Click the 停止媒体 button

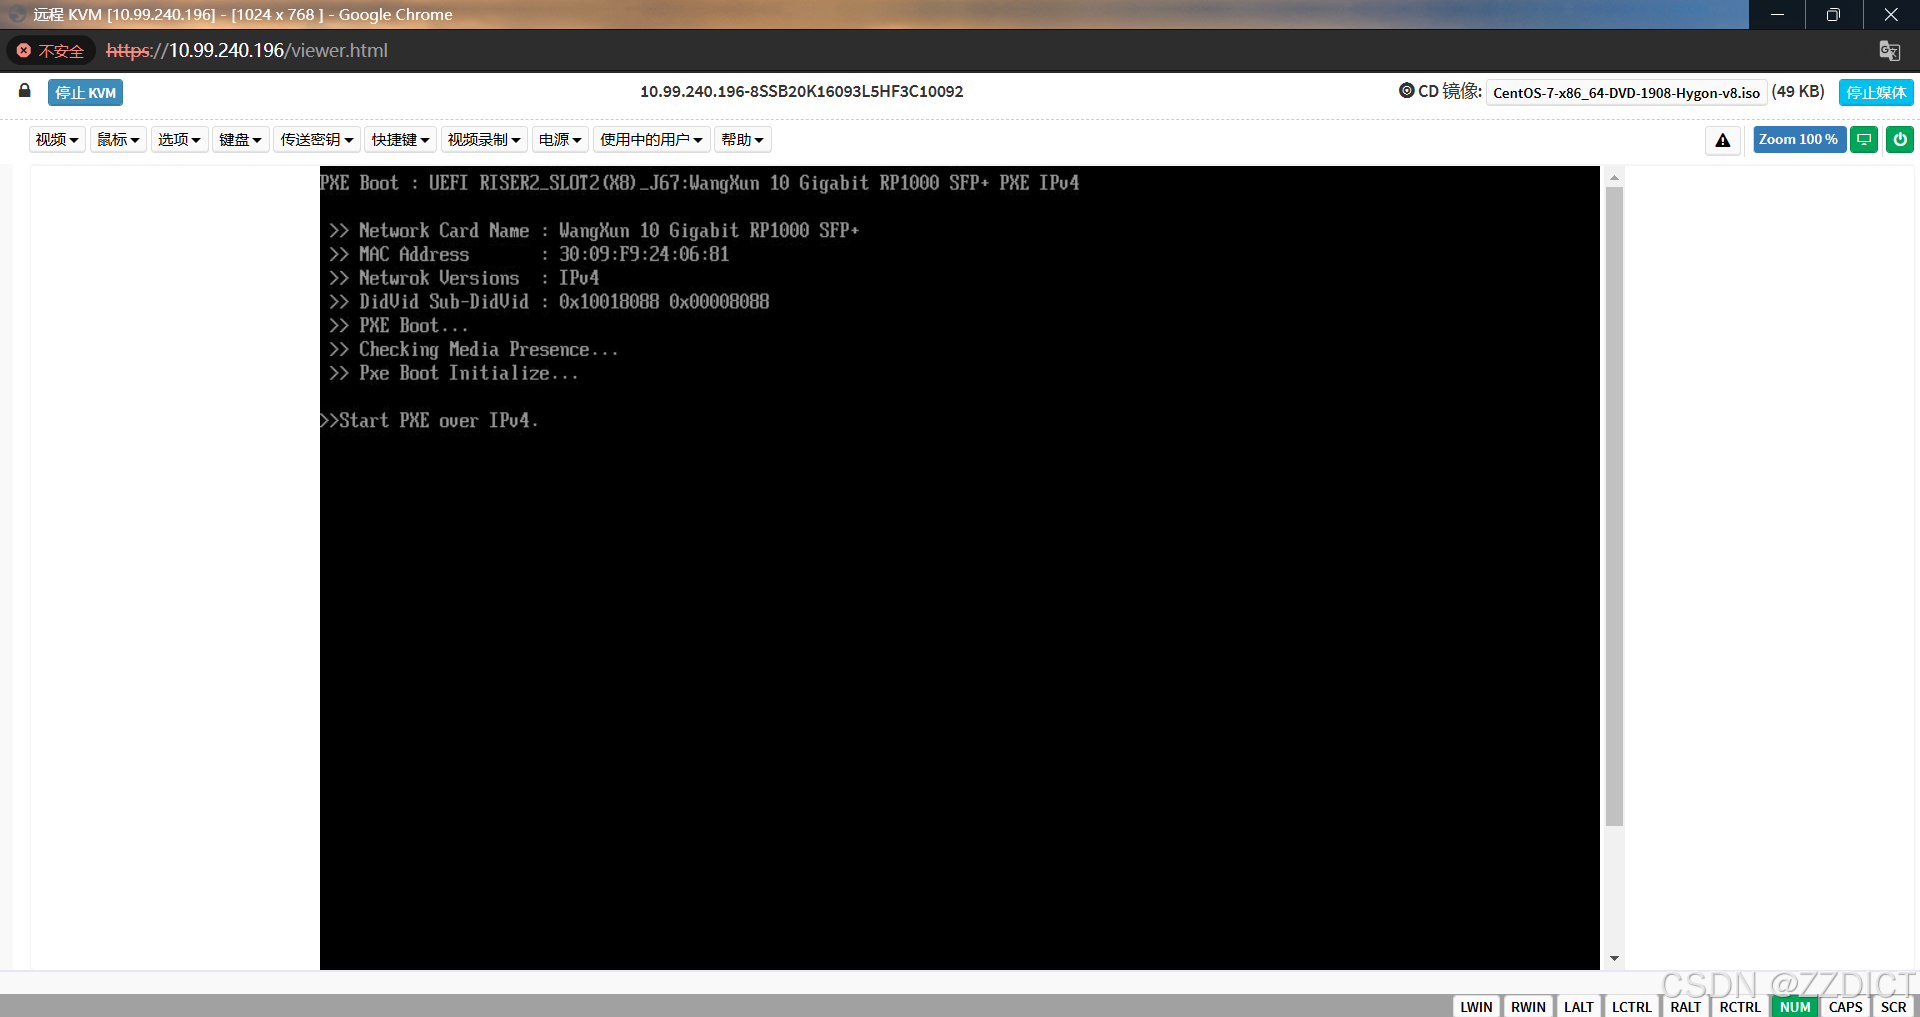pyautogui.click(x=1876, y=92)
